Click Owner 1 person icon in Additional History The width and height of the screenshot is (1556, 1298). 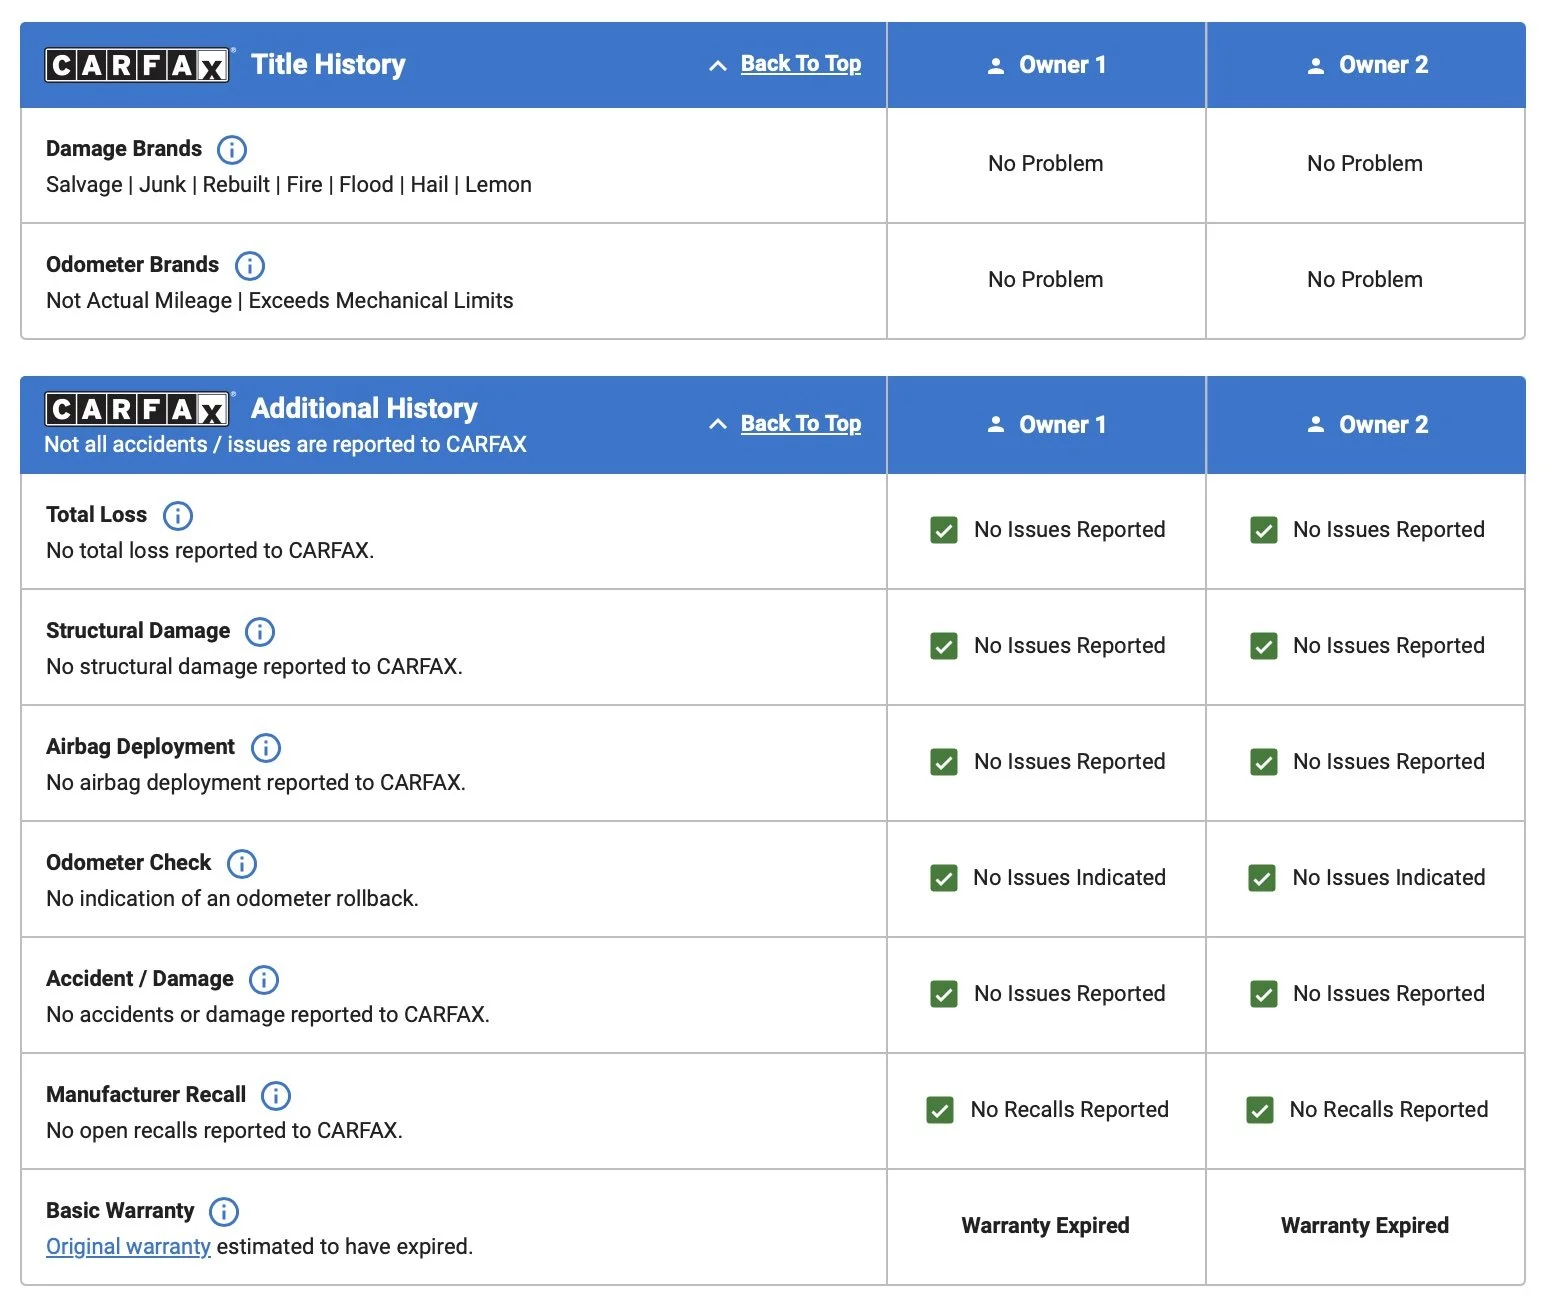point(996,424)
